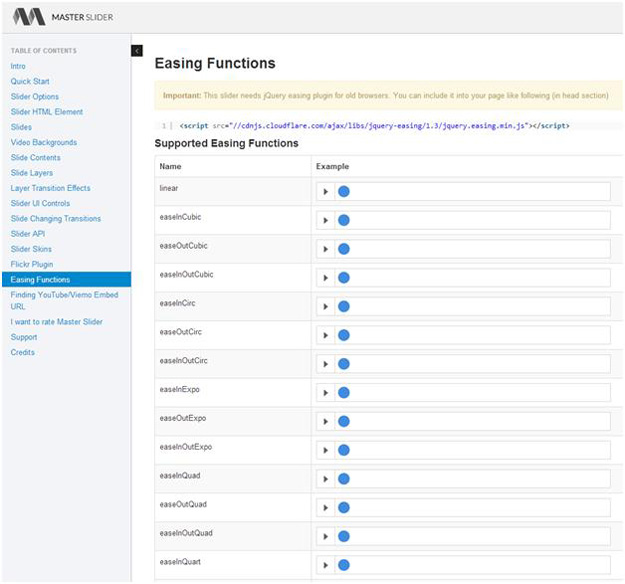
Task: Go to Slide Layers section
Action: (x=32, y=173)
